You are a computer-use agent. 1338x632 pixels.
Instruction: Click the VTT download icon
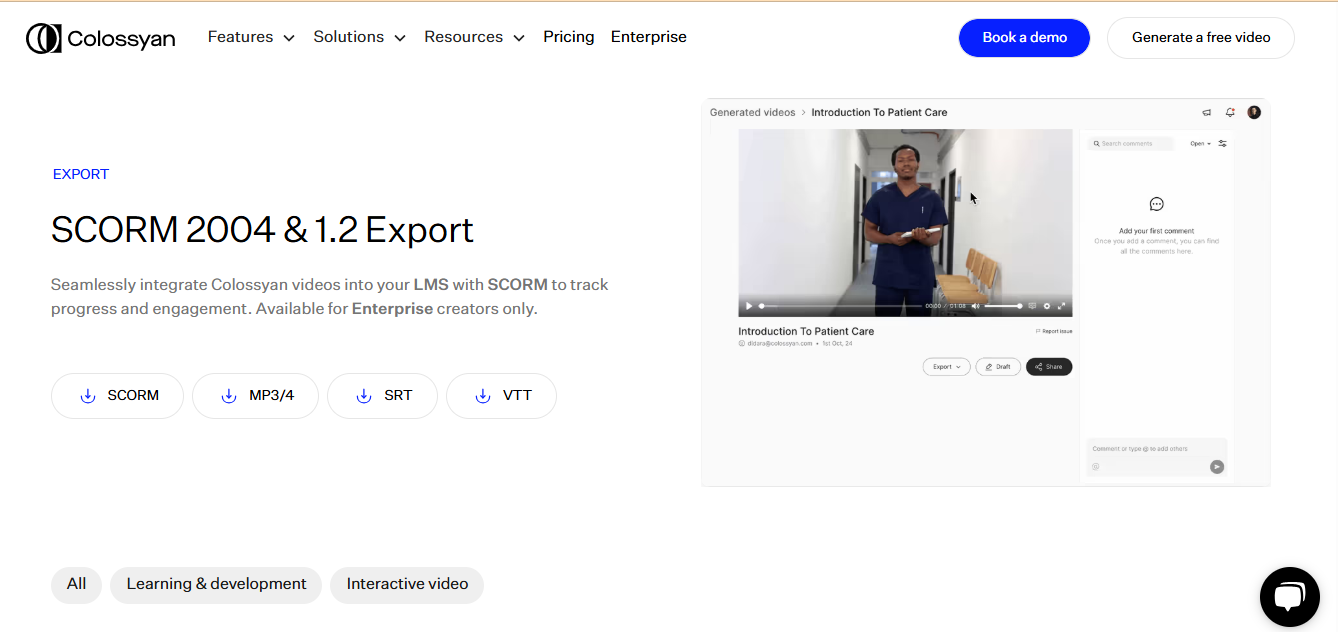coord(483,396)
